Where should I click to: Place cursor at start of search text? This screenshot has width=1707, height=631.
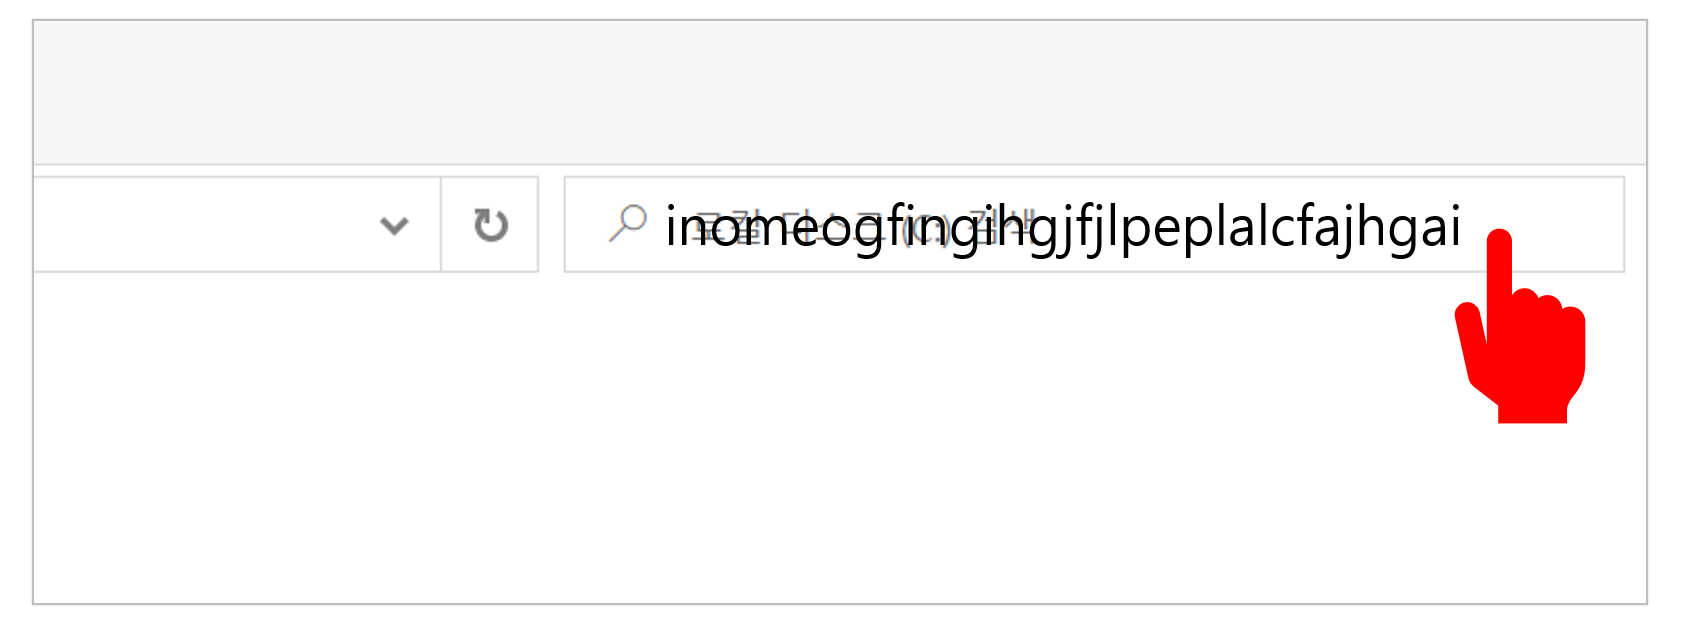[666, 226]
